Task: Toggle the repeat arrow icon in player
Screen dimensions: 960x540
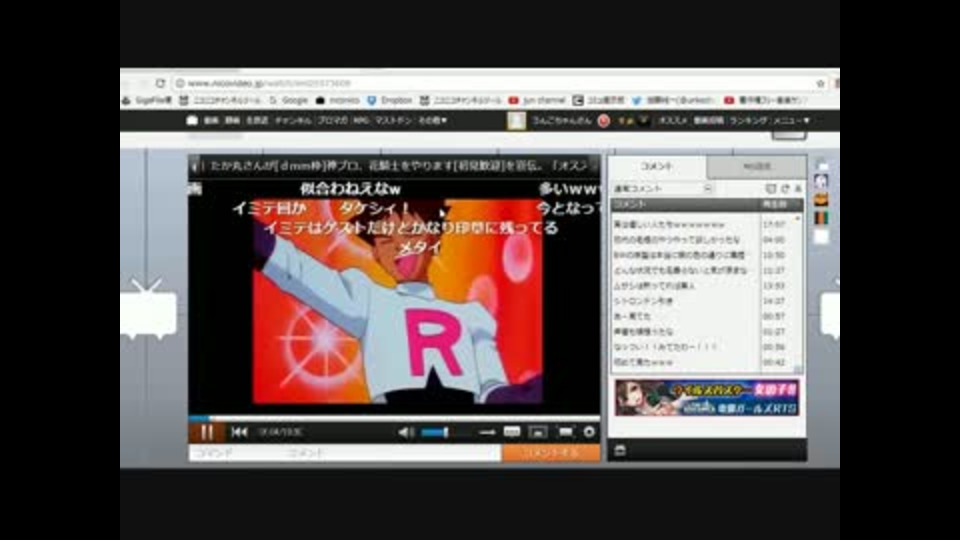Action: tap(487, 433)
